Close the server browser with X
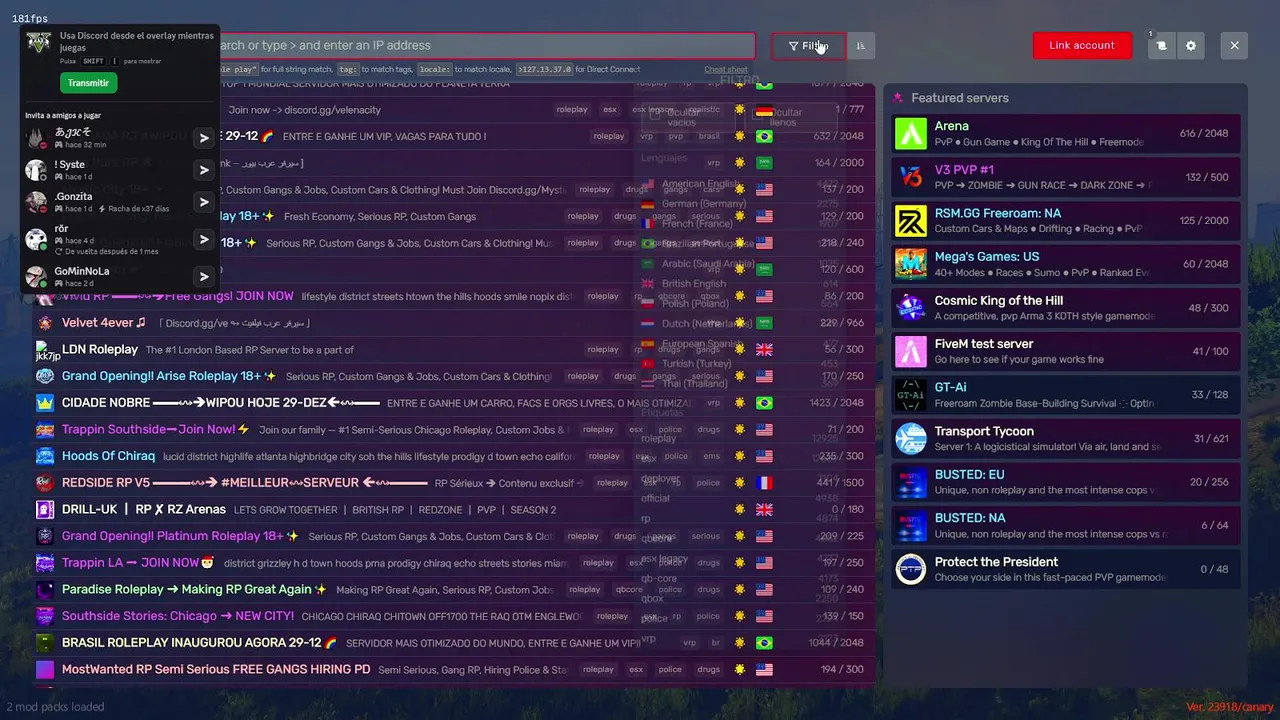The height and width of the screenshot is (720, 1280). click(x=1234, y=45)
